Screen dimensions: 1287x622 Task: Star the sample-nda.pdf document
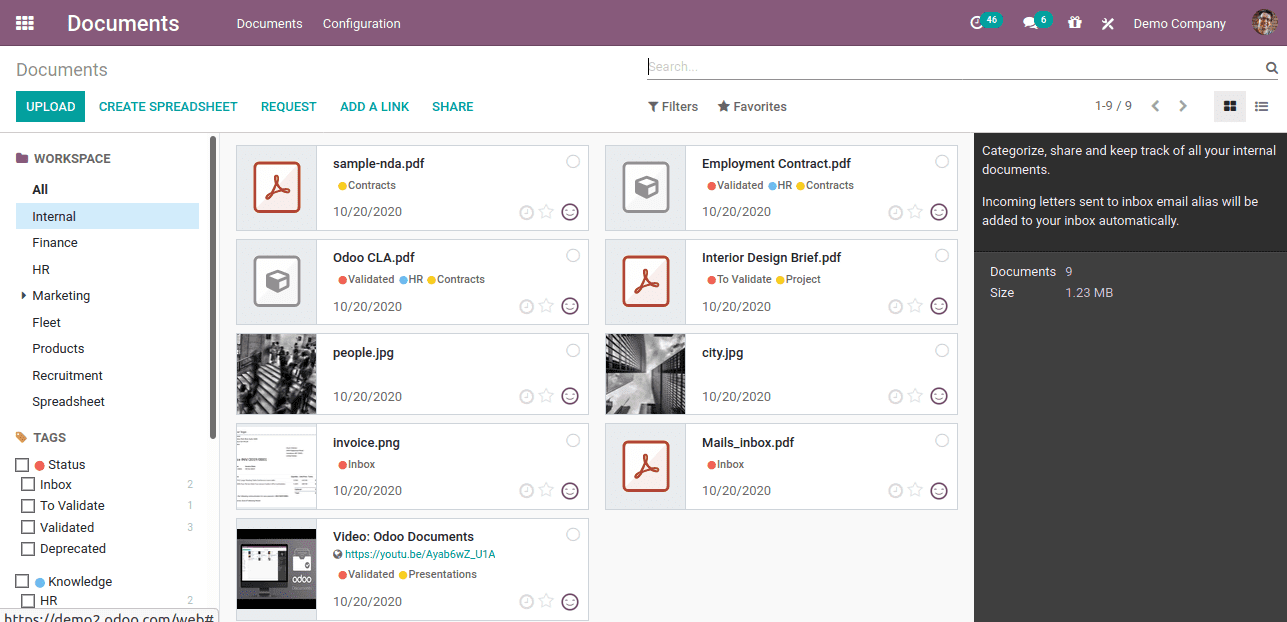pyautogui.click(x=546, y=212)
